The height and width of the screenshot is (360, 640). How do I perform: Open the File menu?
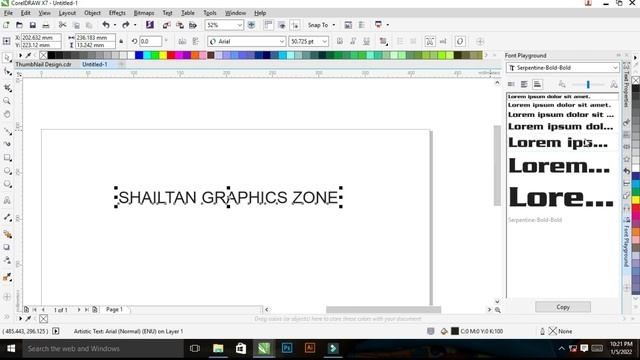pos(8,13)
